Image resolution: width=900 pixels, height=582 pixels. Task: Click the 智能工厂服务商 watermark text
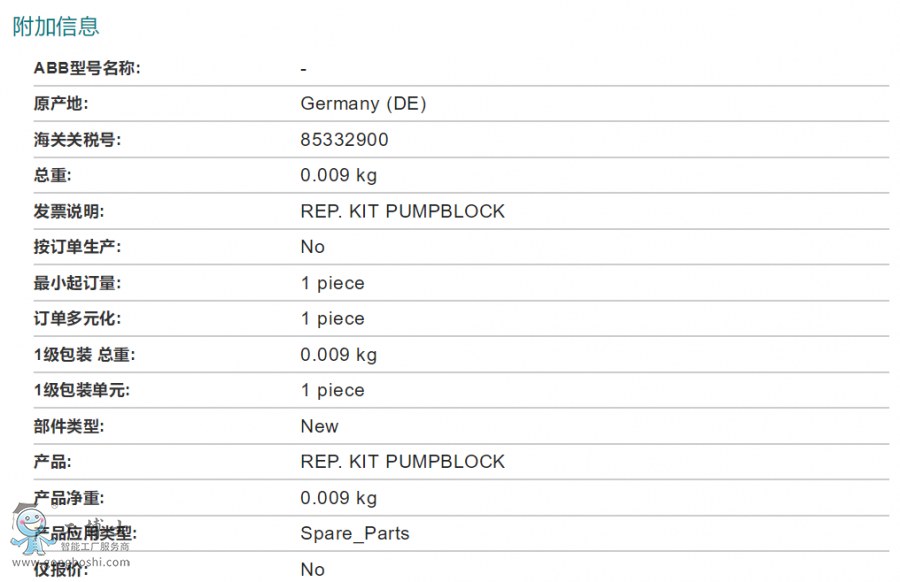pyautogui.click(x=95, y=547)
